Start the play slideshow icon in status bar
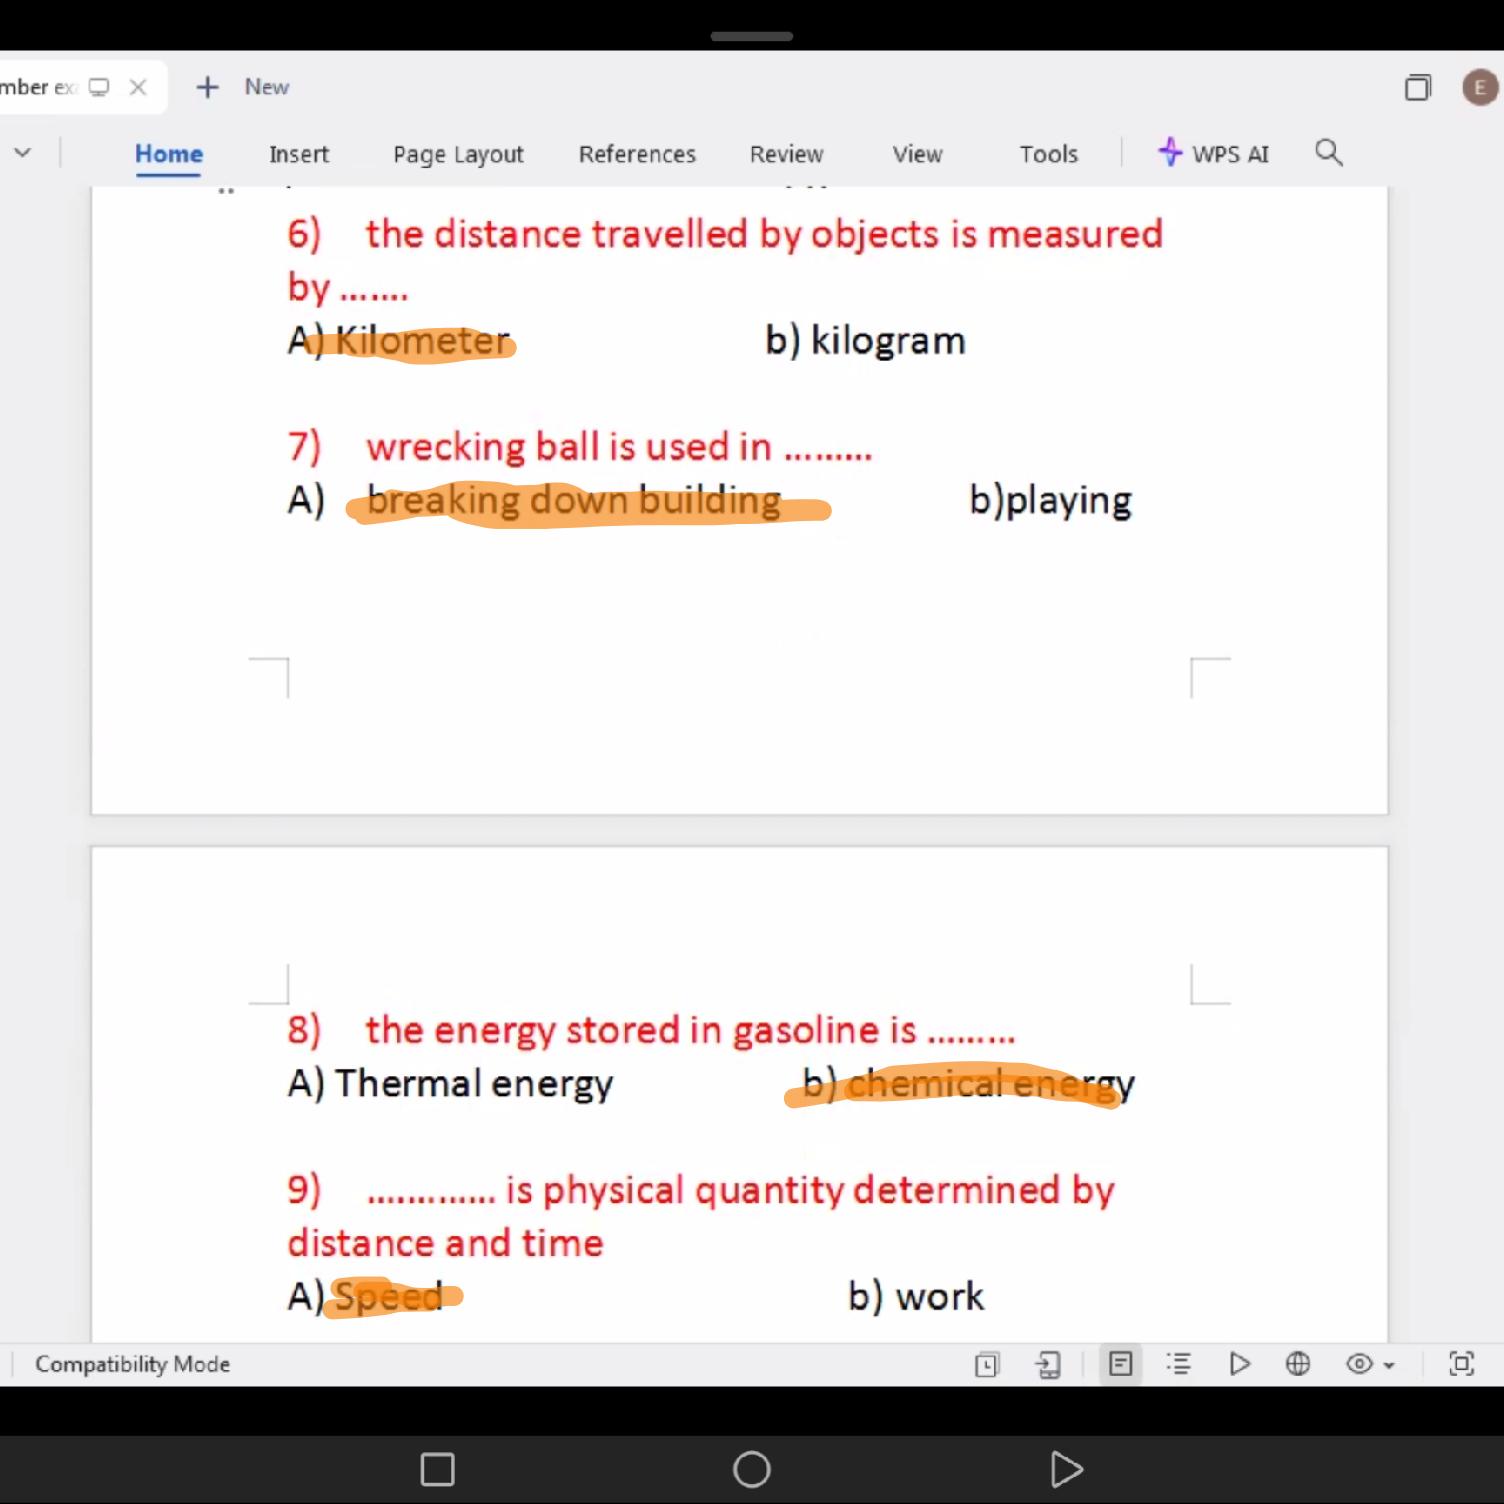Image resolution: width=1504 pixels, height=1504 pixels. pyautogui.click(x=1239, y=1364)
